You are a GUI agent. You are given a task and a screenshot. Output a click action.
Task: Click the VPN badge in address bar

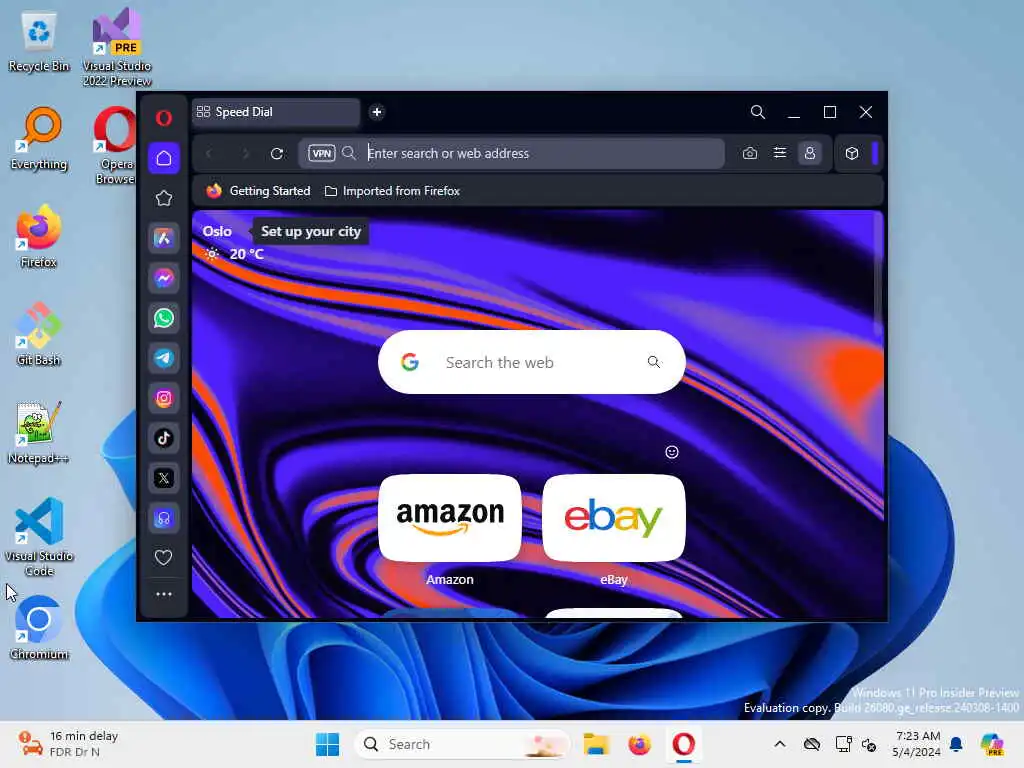click(321, 153)
